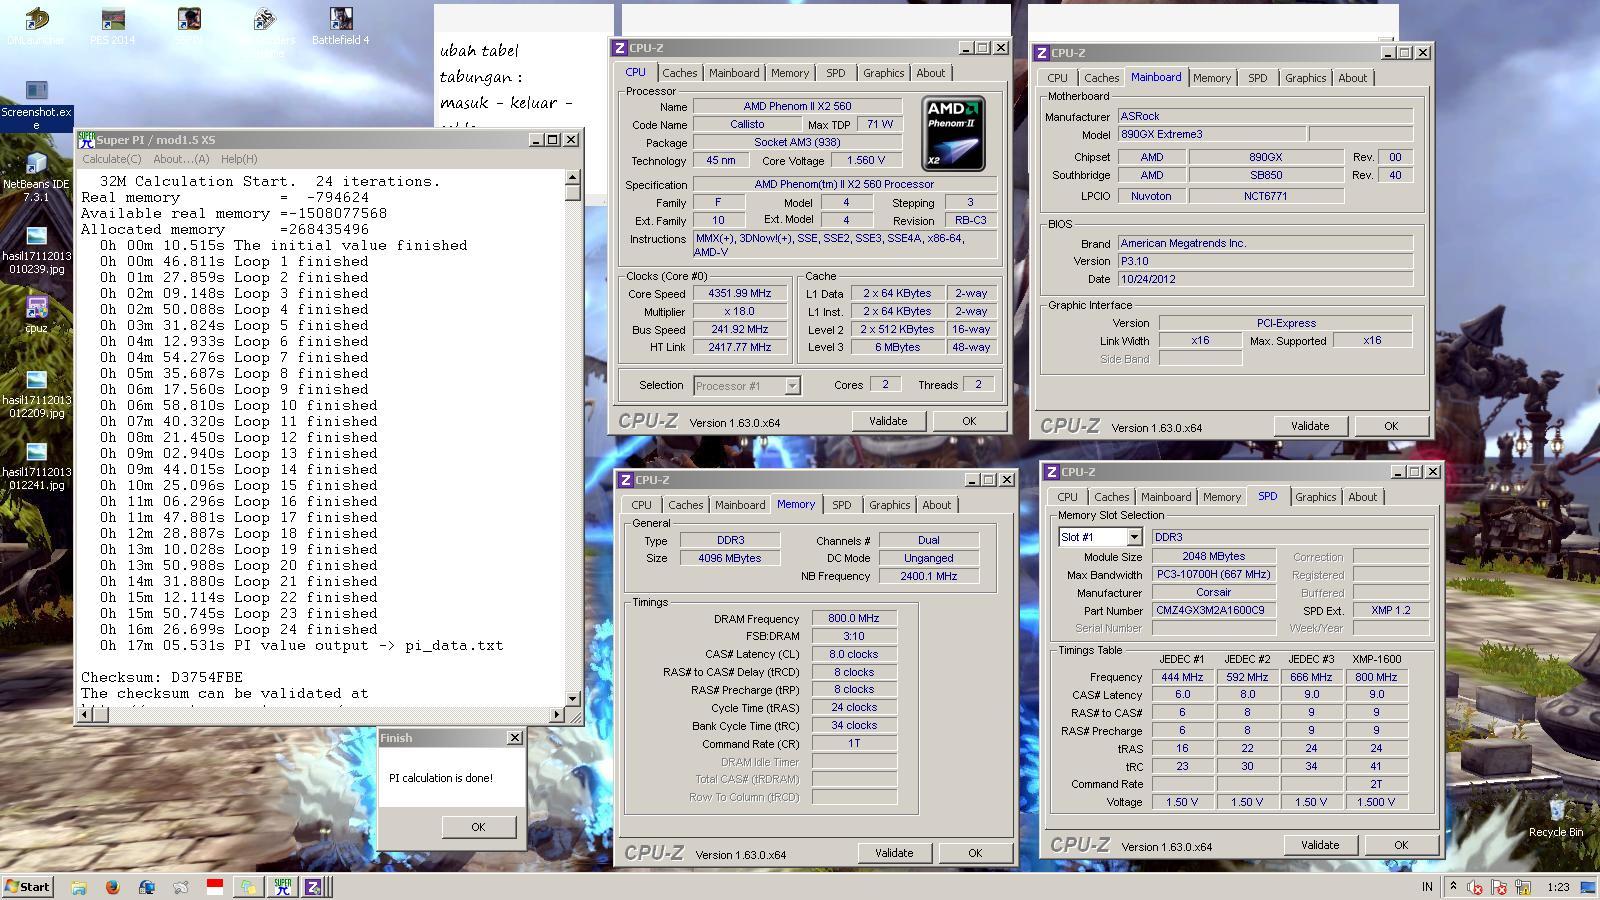Open hasil17112013 012209.jpg desktop file
This screenshot has width=1600, height=900.
(x=36, y=394)
